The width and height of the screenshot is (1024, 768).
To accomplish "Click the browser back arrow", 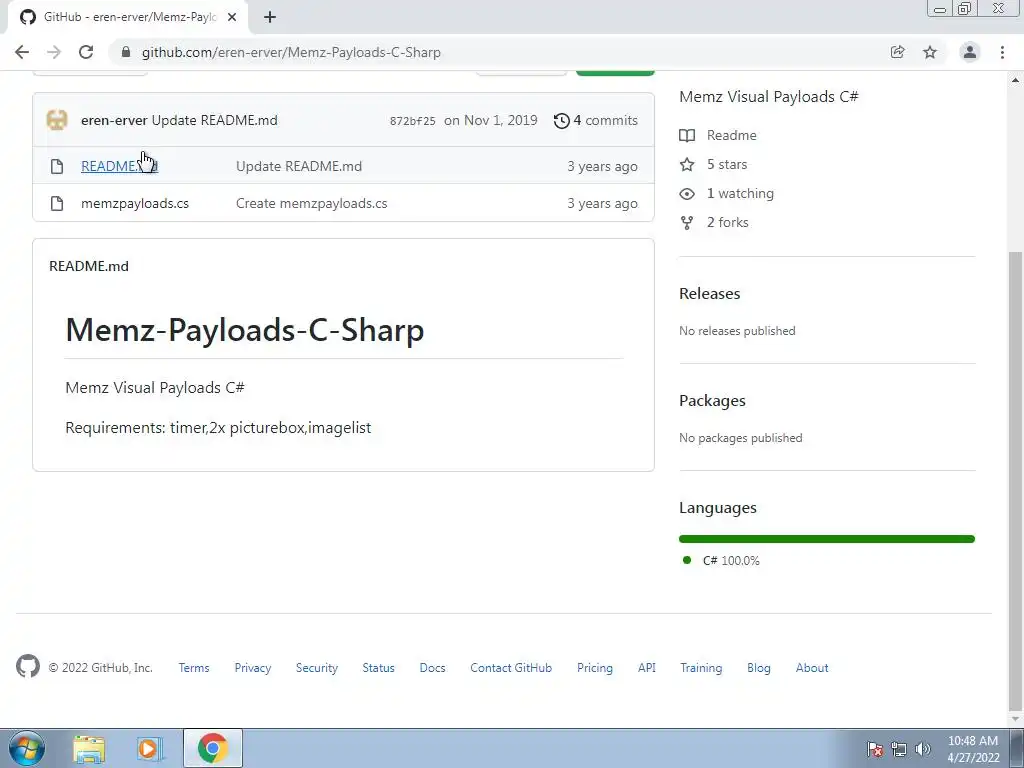I will click(22, 52).
